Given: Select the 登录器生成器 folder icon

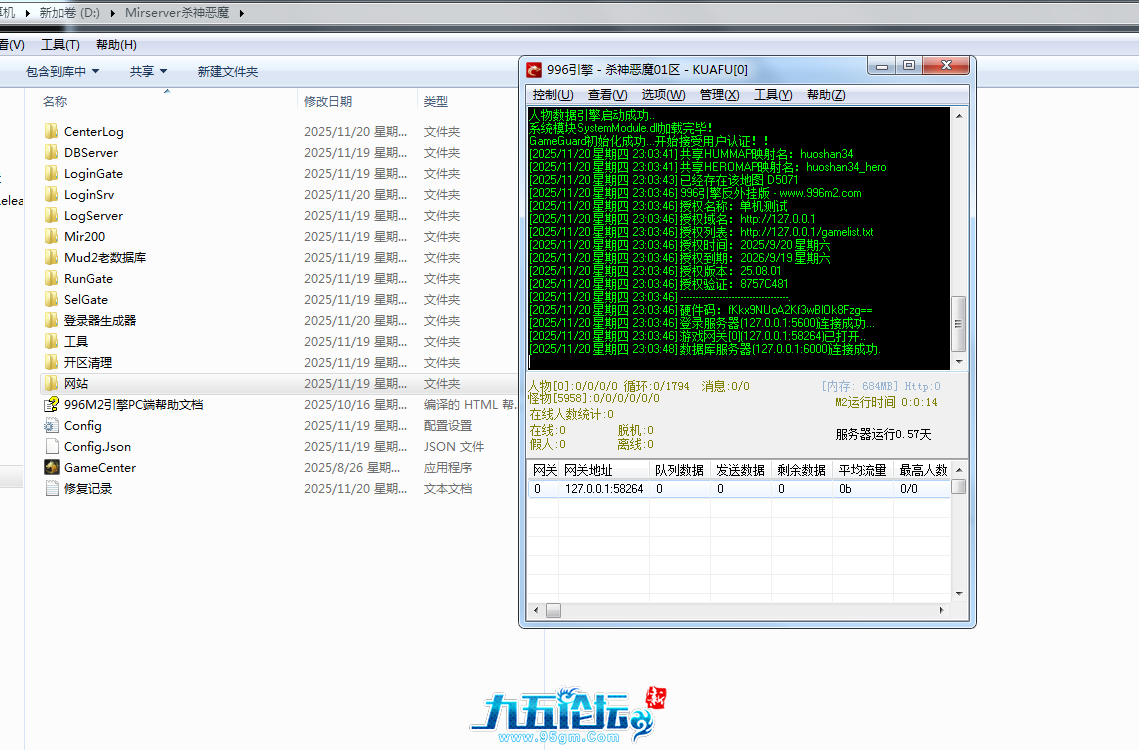Looking at the screenshot, I should click(x=52, y=321).
